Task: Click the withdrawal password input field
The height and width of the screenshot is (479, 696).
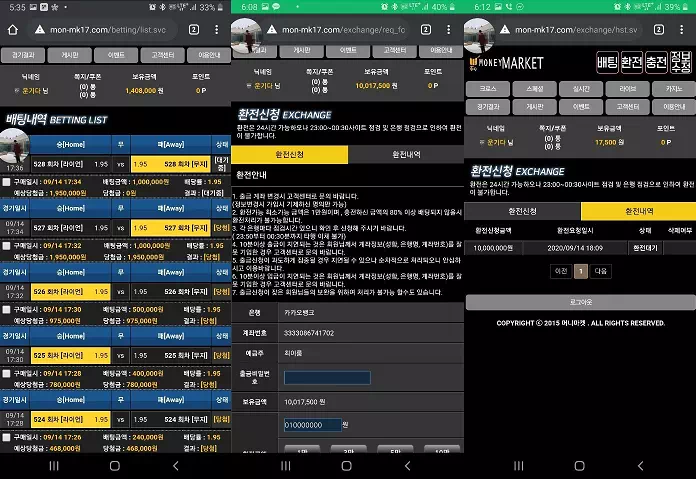Action: [x=327, y=378]
